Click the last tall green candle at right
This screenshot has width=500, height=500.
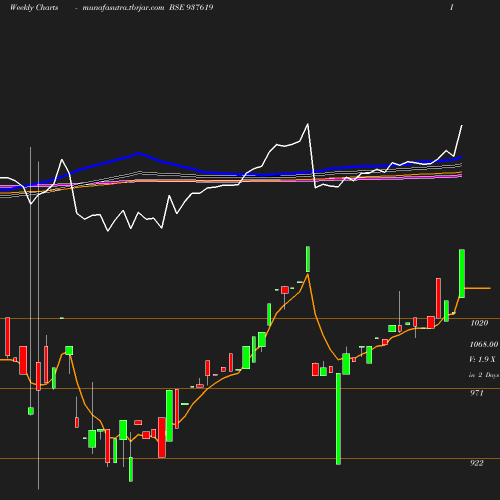coord(462,273)
